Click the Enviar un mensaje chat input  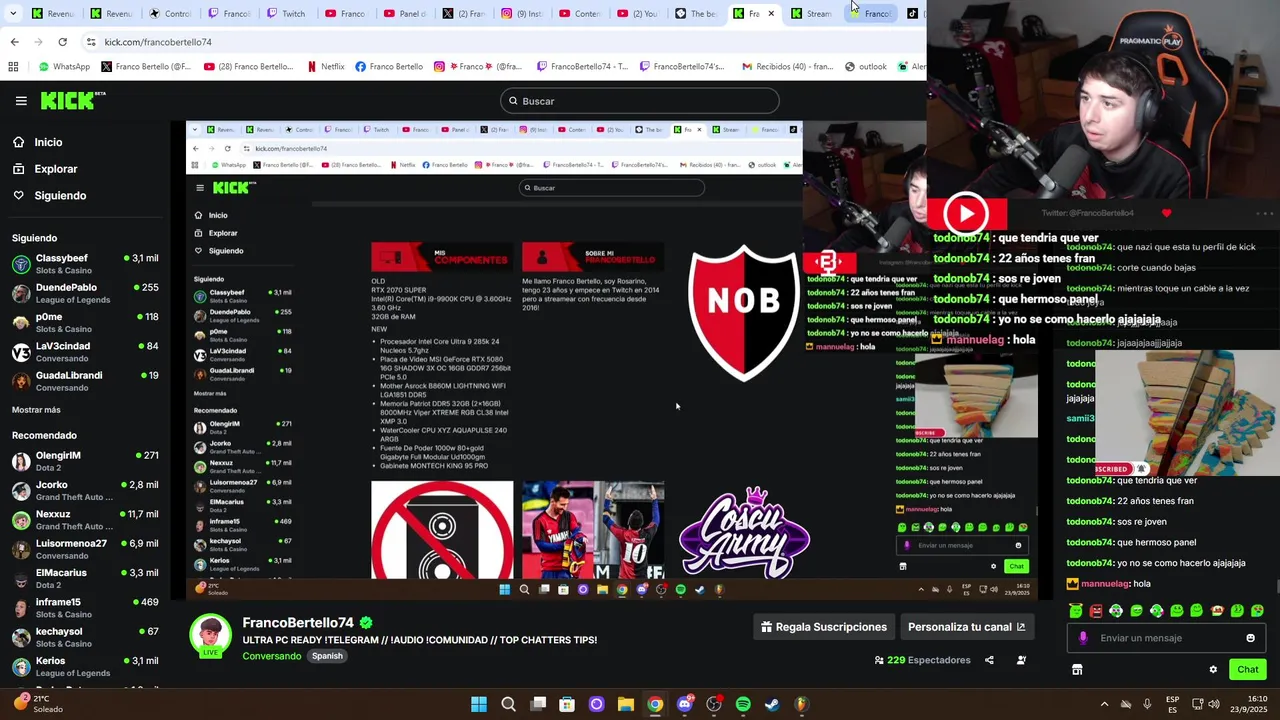point(1165,638)
